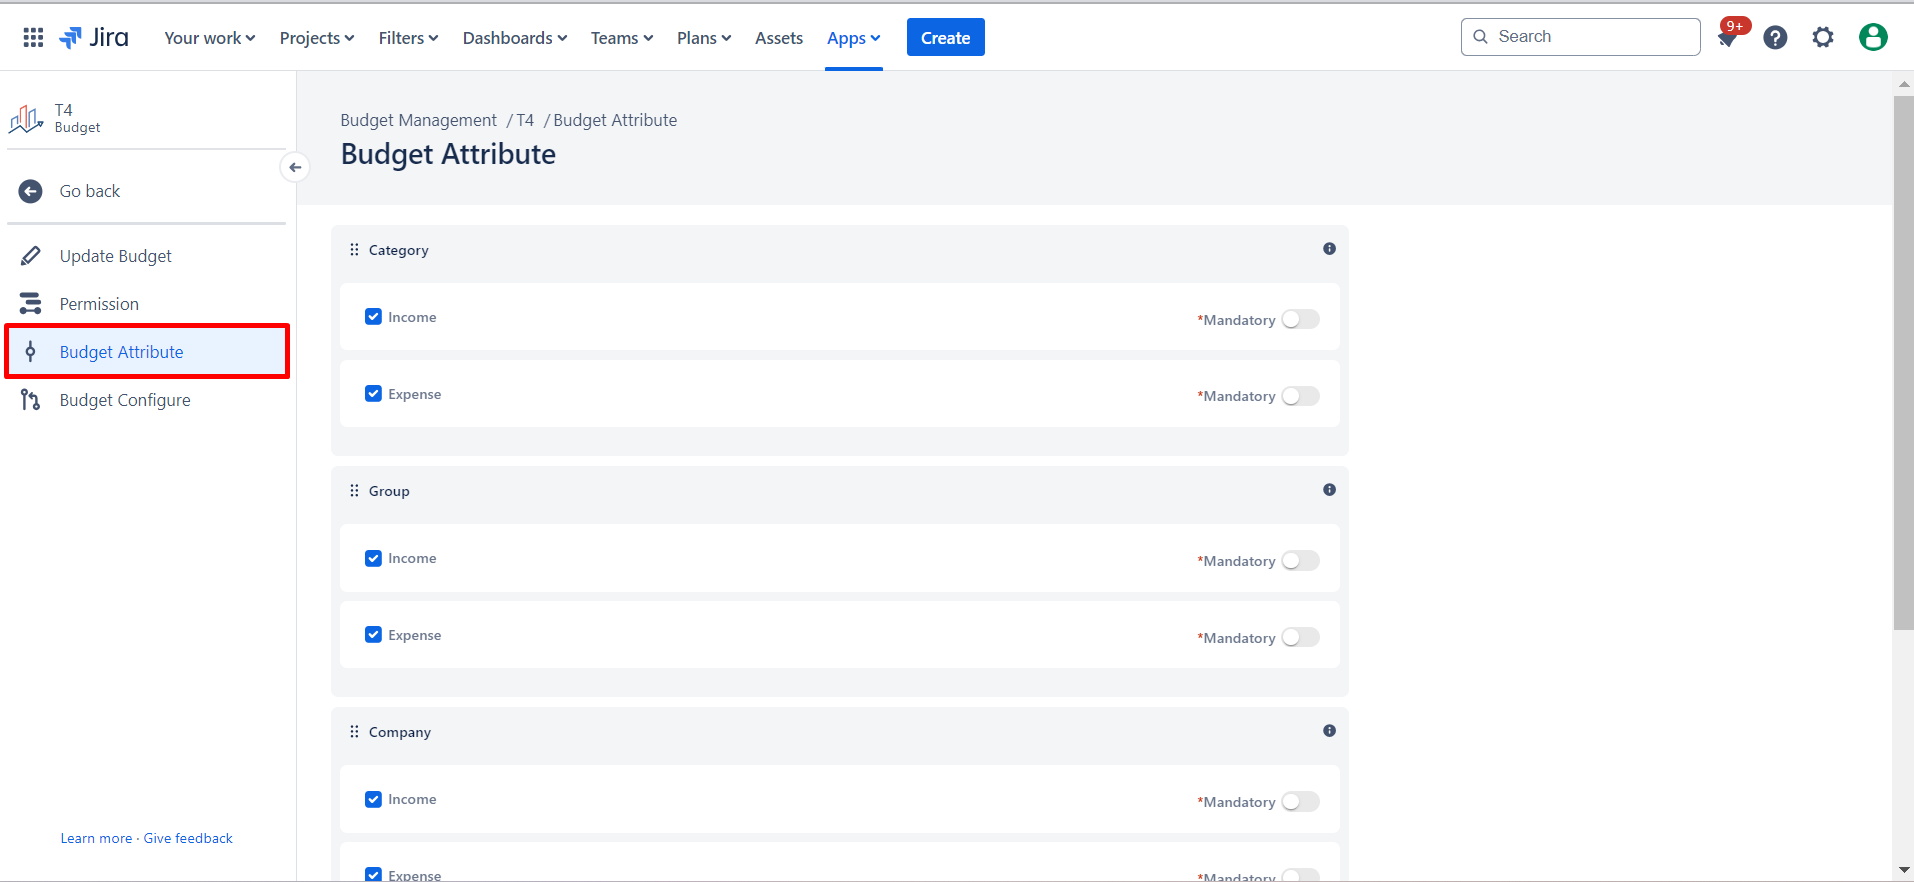Image resolution: width=1914 pixels, height=882 pixels.
Task: Click the Update Budget pencil icon
Action: tap(31, 256)
